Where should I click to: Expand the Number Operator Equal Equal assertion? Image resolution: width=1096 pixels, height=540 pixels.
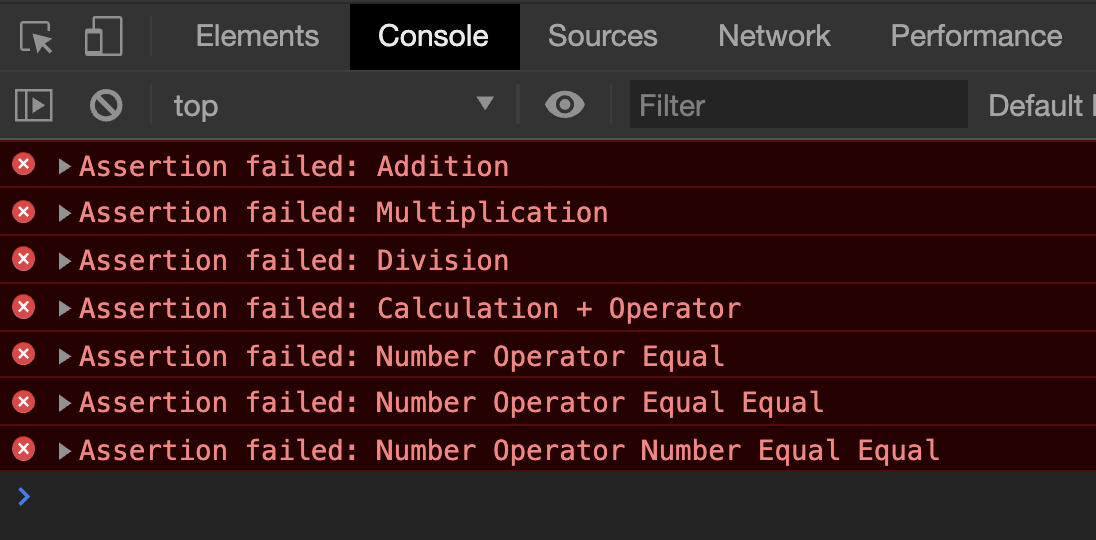65,403
